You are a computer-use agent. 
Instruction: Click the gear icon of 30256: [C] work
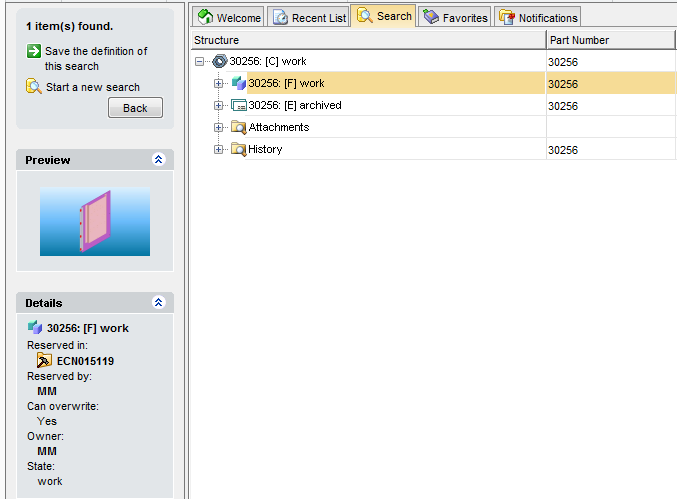[220, 61]
